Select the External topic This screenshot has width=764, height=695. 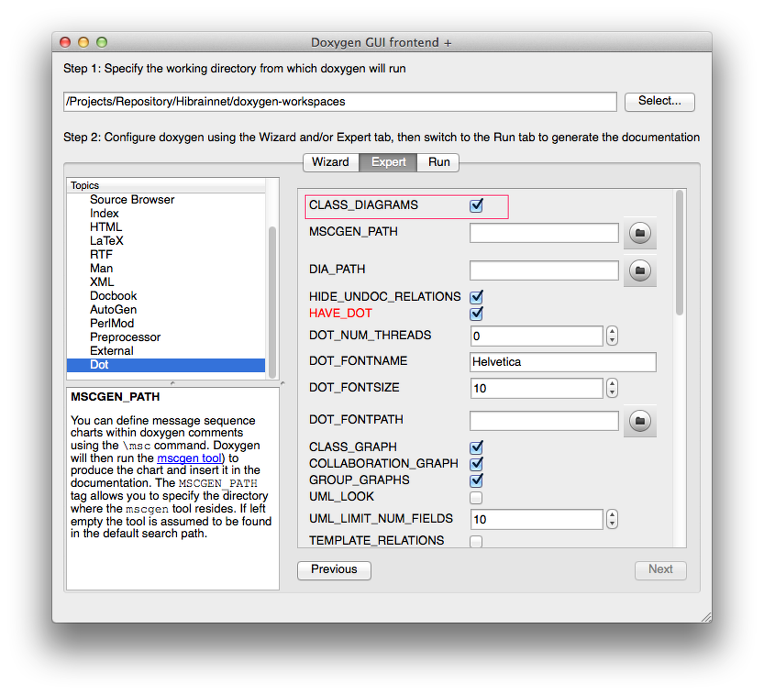tap(112, 351)
